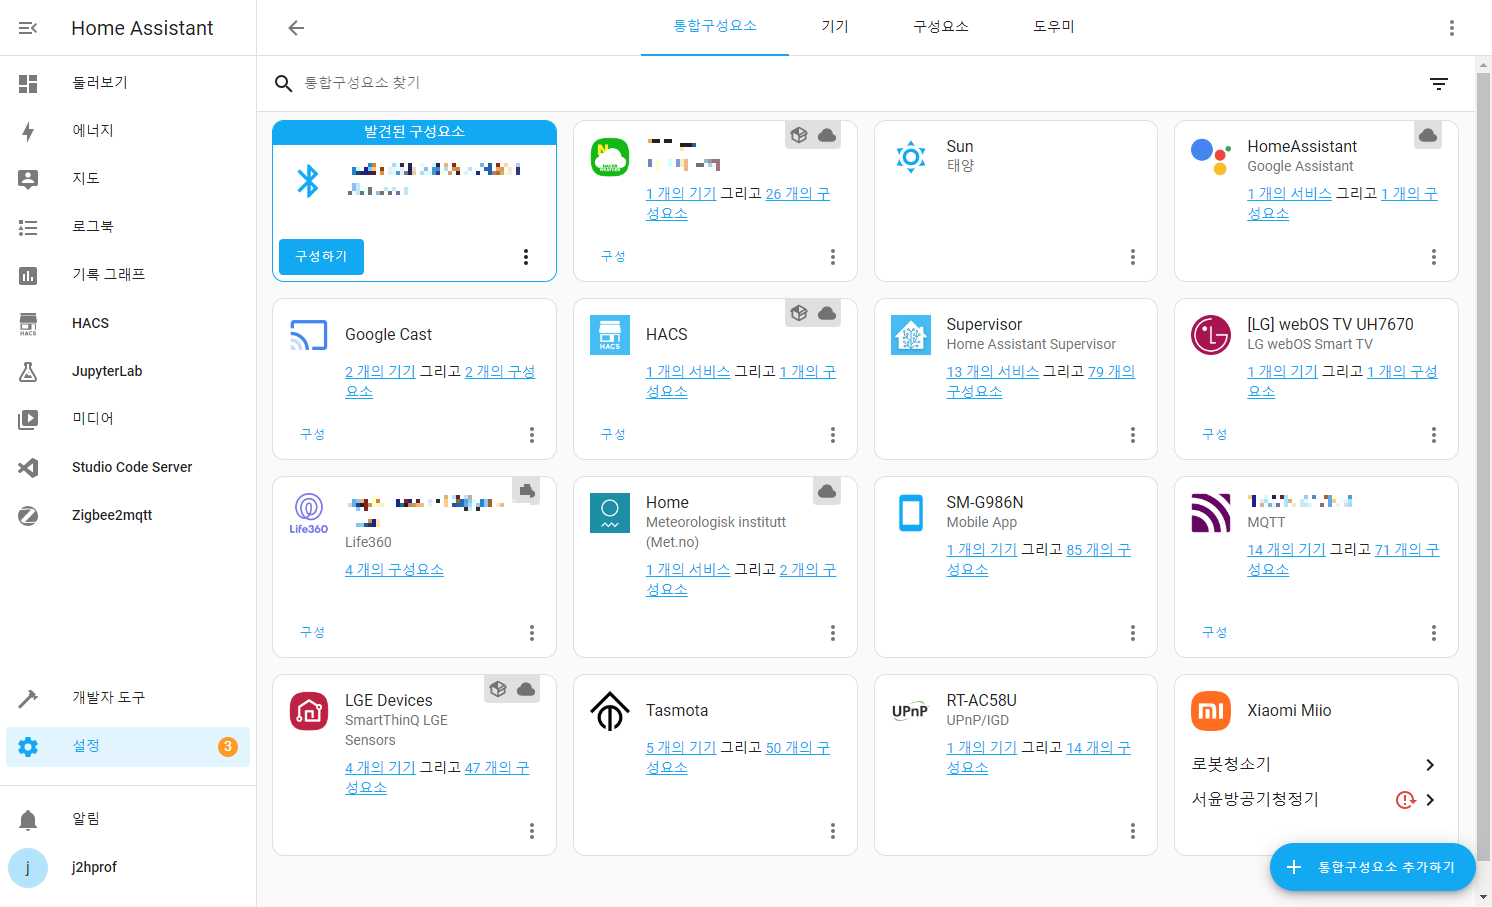This screenshot has width=1492, height=907.
Task: Open Life360 4 개의 구성요소 link
Action: [x=394, y=570]
